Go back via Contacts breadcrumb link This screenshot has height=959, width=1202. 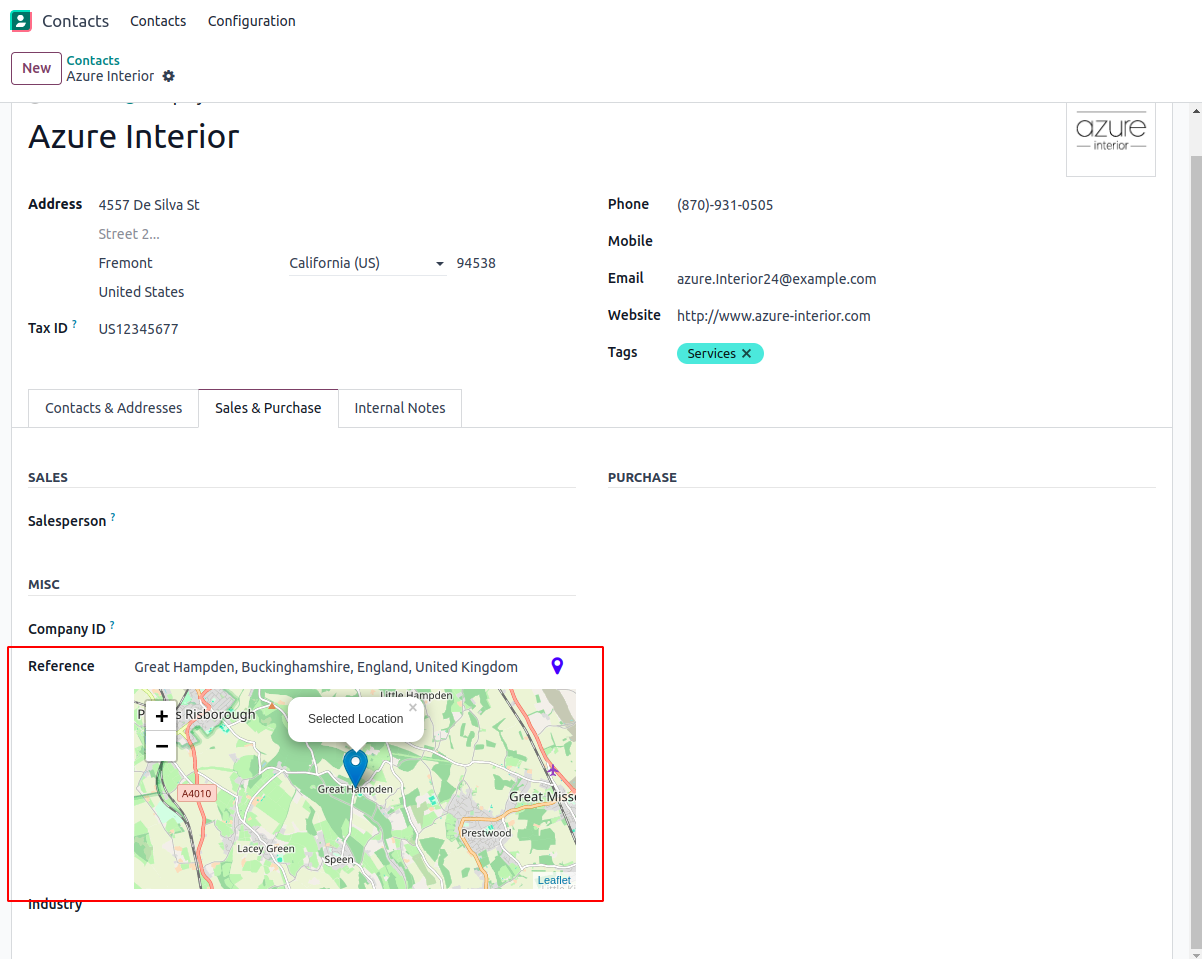(93, 61)
